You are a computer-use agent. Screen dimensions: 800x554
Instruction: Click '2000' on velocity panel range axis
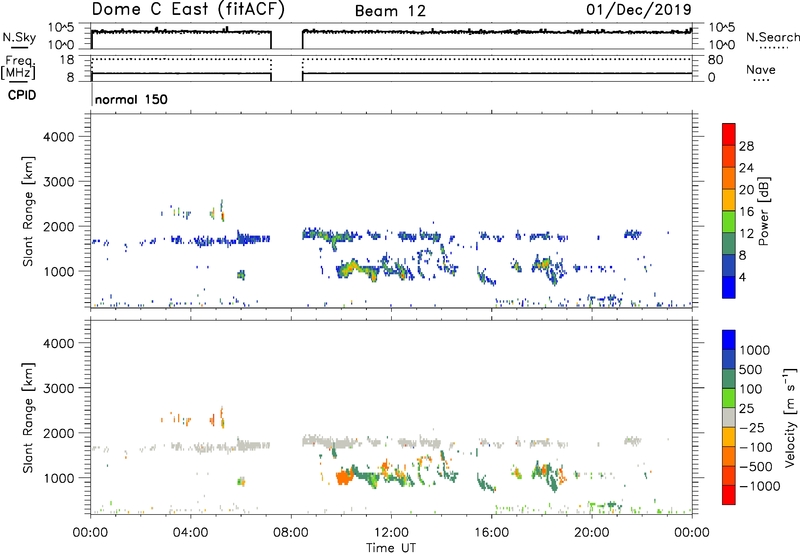tap(59, 433)
